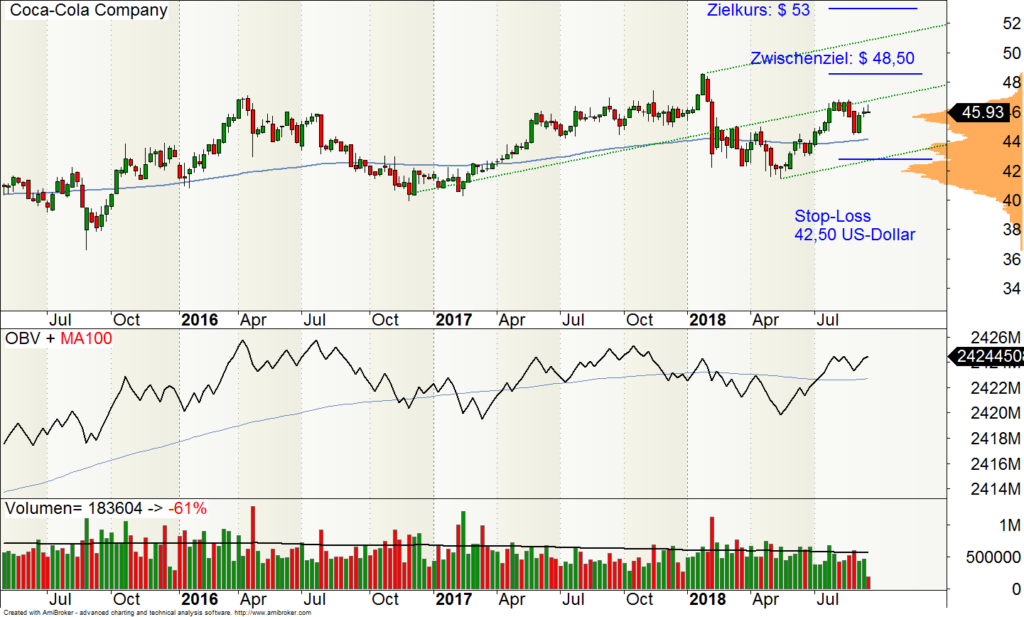Click 2018 on the volume panel date axis
Screen dimensions: 1024x617
[708, 599]
